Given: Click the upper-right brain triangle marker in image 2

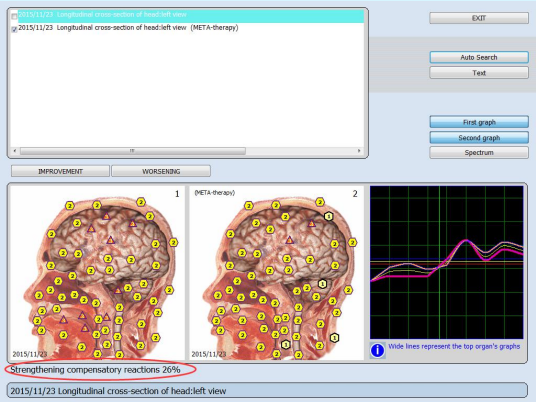Looking at the screenshot, I should (311, 223).
